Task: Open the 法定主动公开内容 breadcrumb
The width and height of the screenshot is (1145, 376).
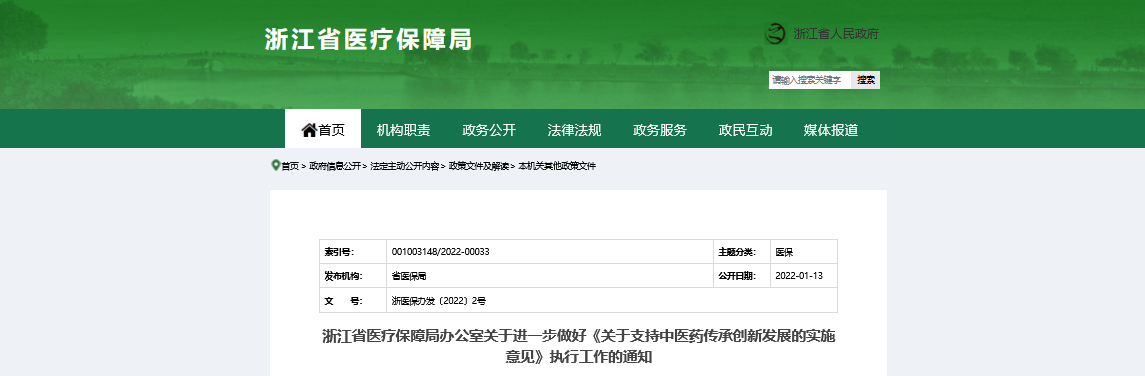Action: click(405, 166)
